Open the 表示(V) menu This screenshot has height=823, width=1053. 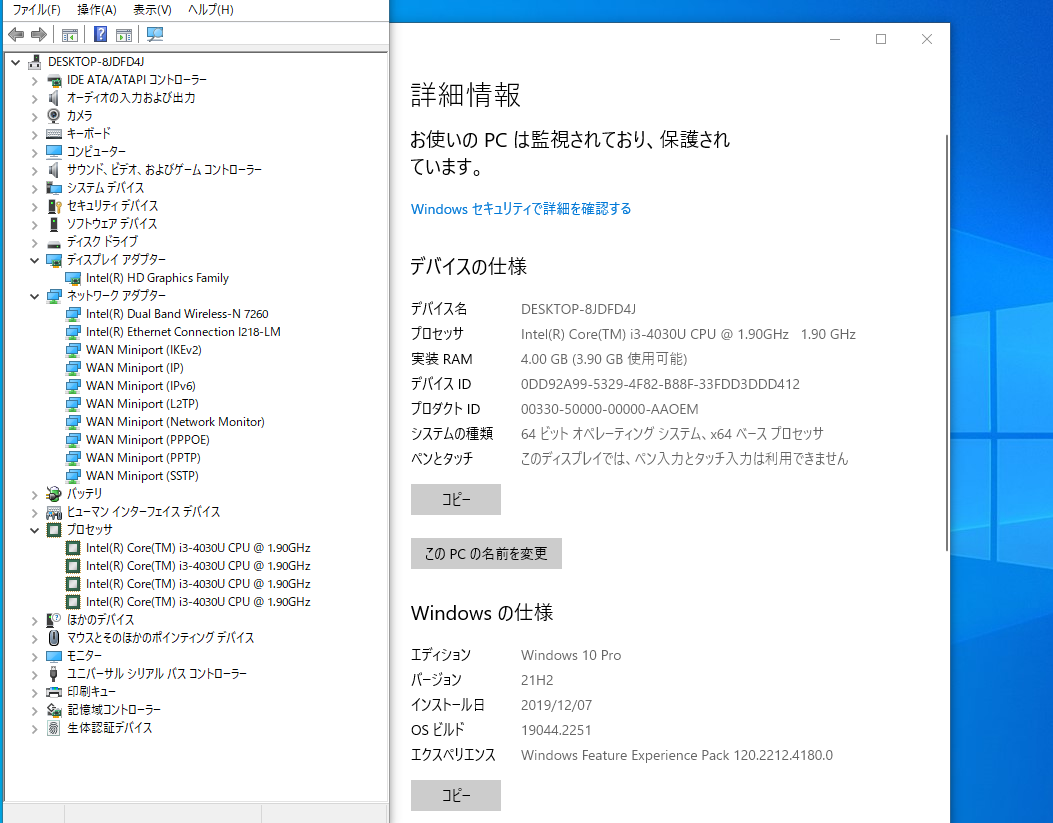152,9
